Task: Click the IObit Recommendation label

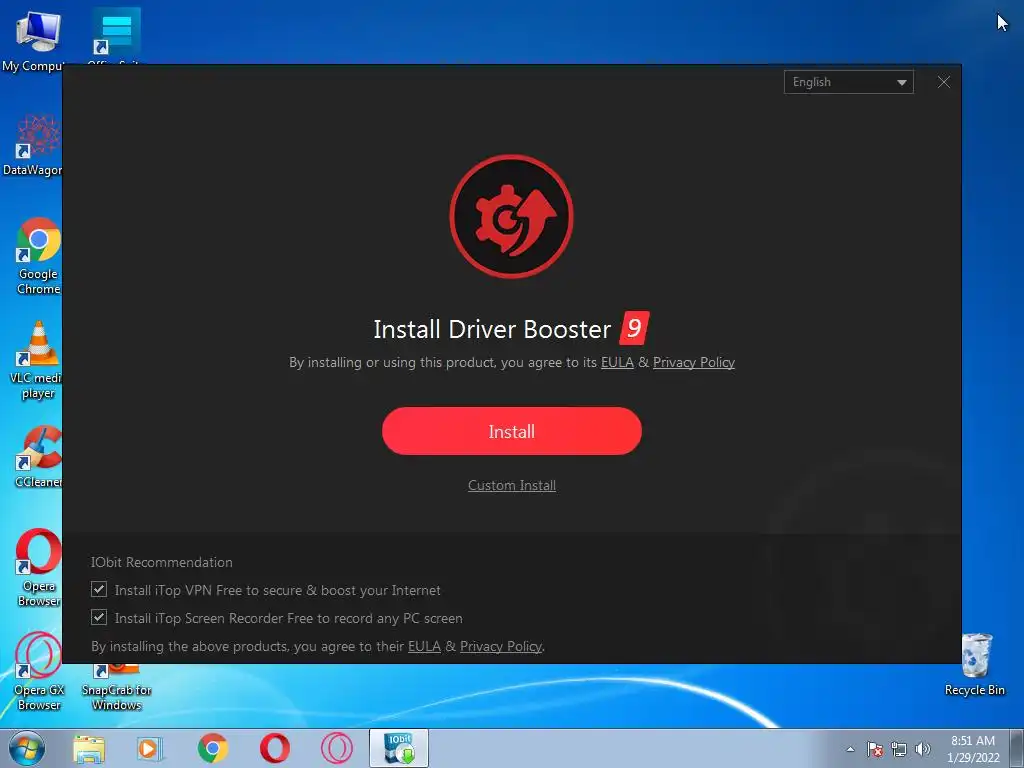Action: click(x=161, y=562)
